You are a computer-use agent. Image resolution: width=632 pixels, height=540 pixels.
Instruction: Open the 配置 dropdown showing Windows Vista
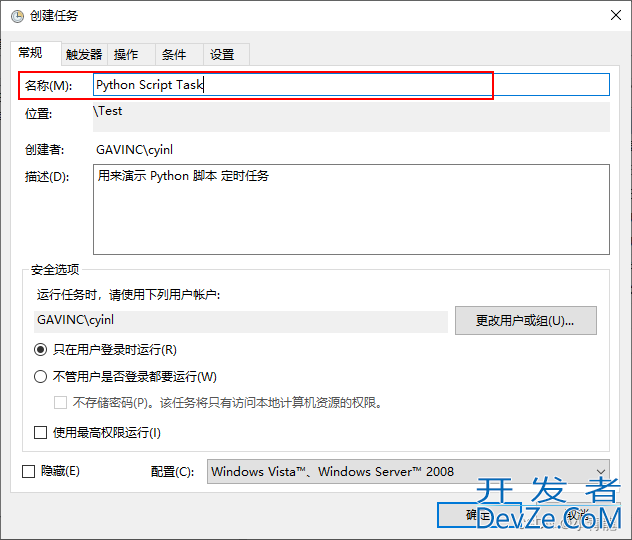click(x=408, y=471)
